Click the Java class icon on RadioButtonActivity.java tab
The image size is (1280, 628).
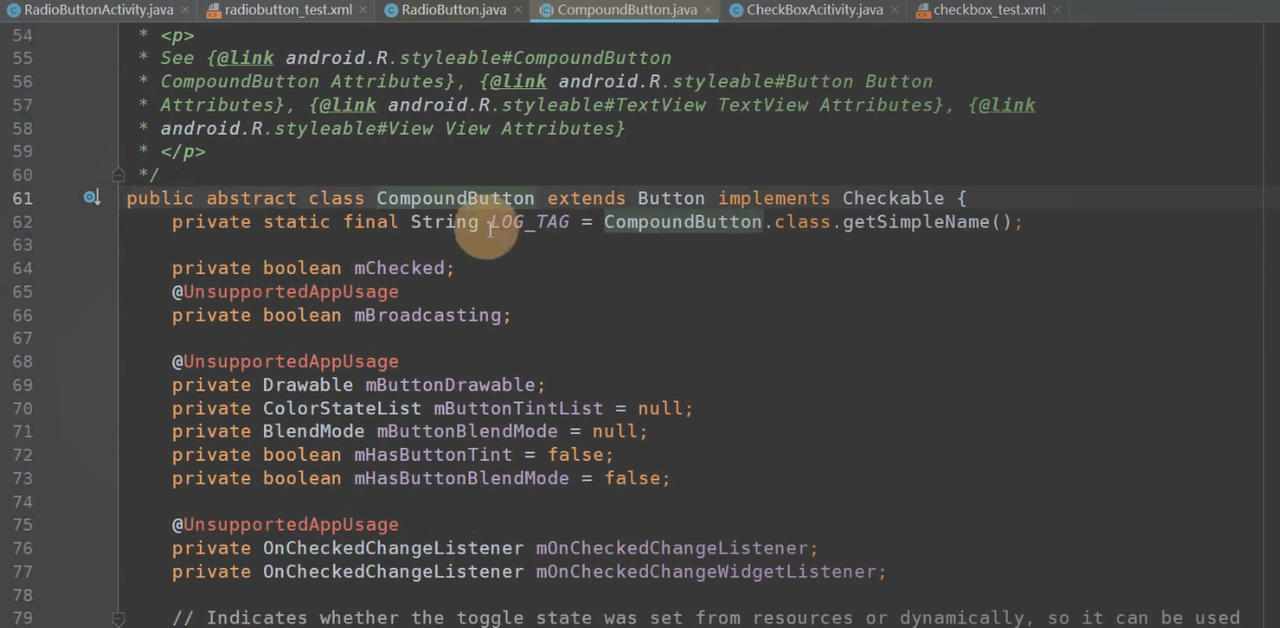tap(12, 10)
